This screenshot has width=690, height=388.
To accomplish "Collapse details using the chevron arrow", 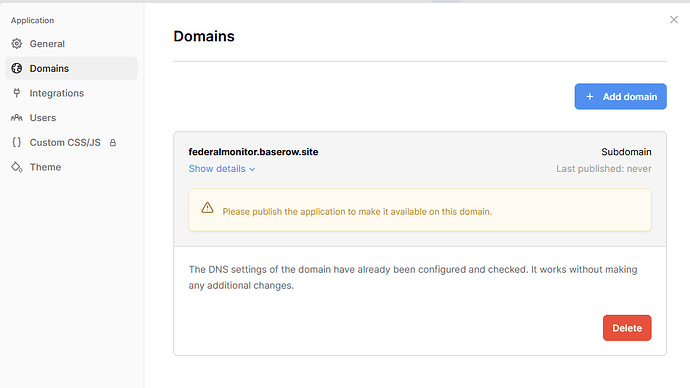I will [252, 169].
